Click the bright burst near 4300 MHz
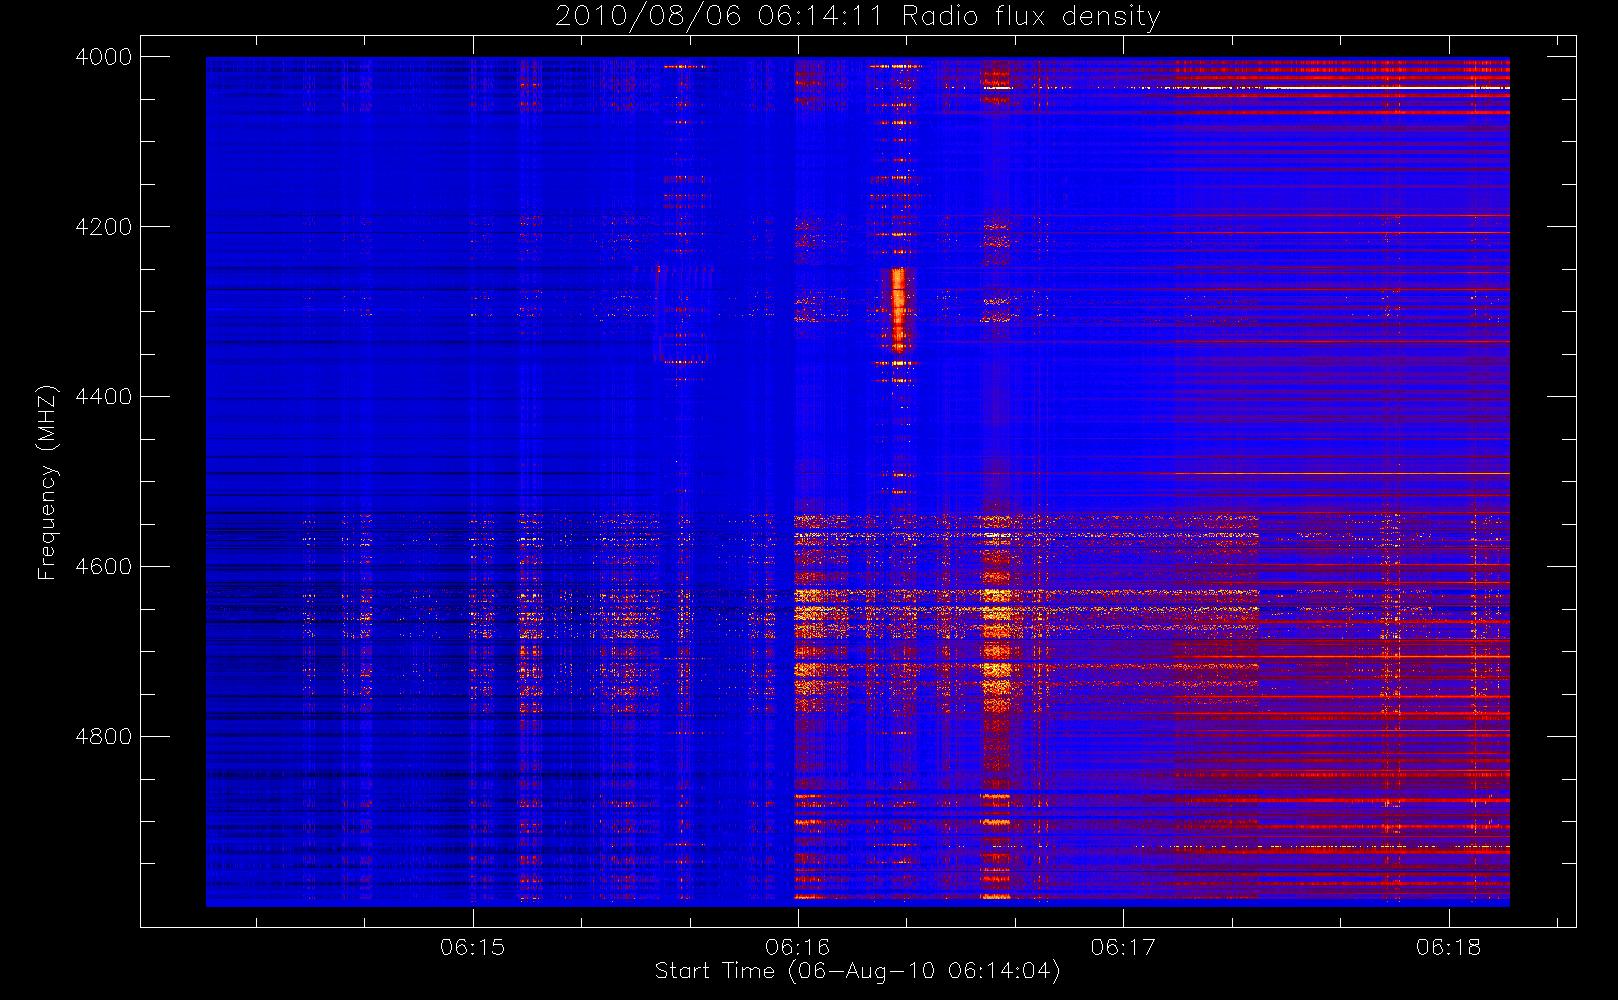Viewport: 1618px width, 1000px height. 898,308
